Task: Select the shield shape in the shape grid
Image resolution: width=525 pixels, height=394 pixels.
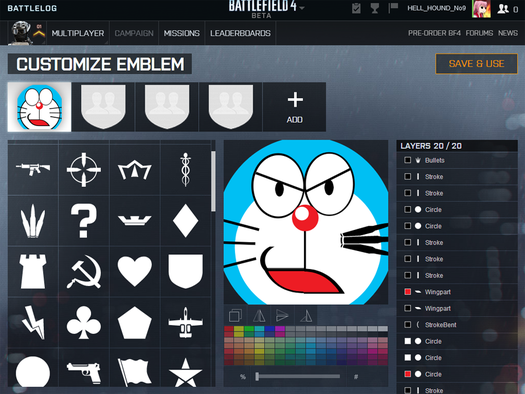Action: [185, 271]
